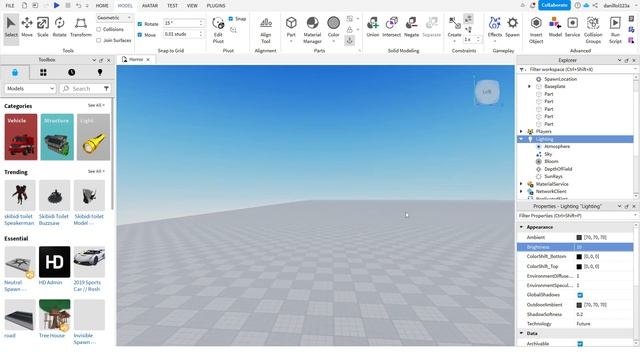Launch the Align Tool
The image size is (640, 360).
(x=266, y=29)
